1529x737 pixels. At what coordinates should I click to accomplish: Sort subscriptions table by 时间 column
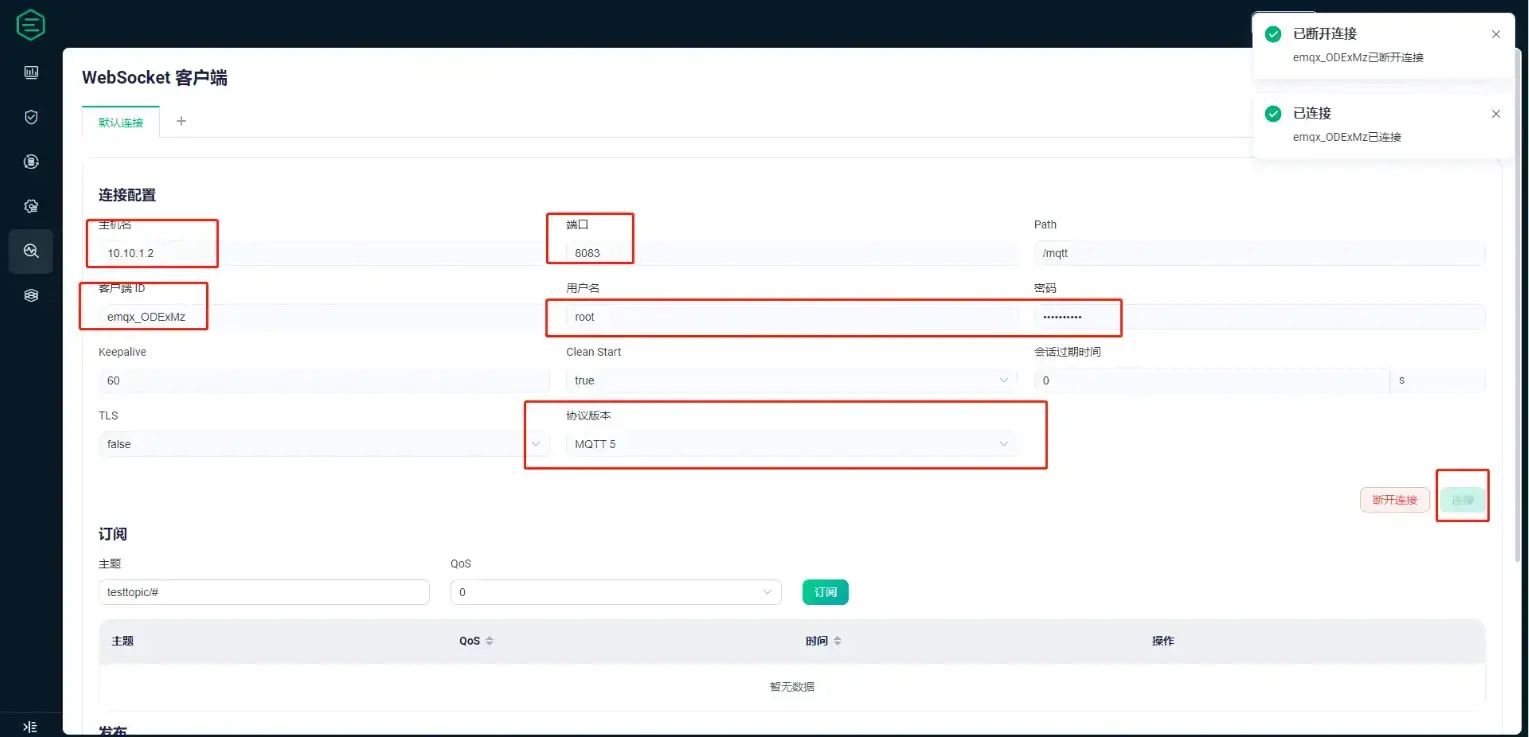coord(837,641)
